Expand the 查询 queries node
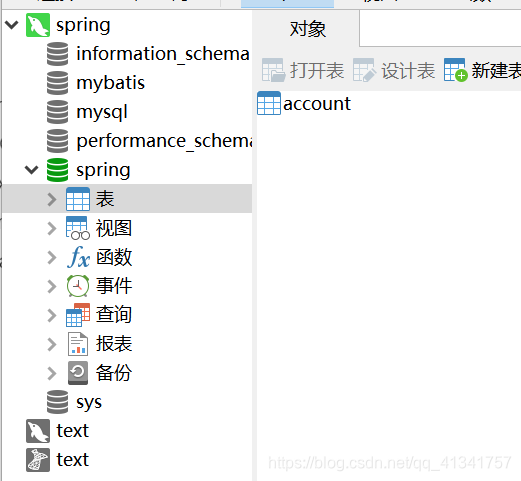 [52, 315]
